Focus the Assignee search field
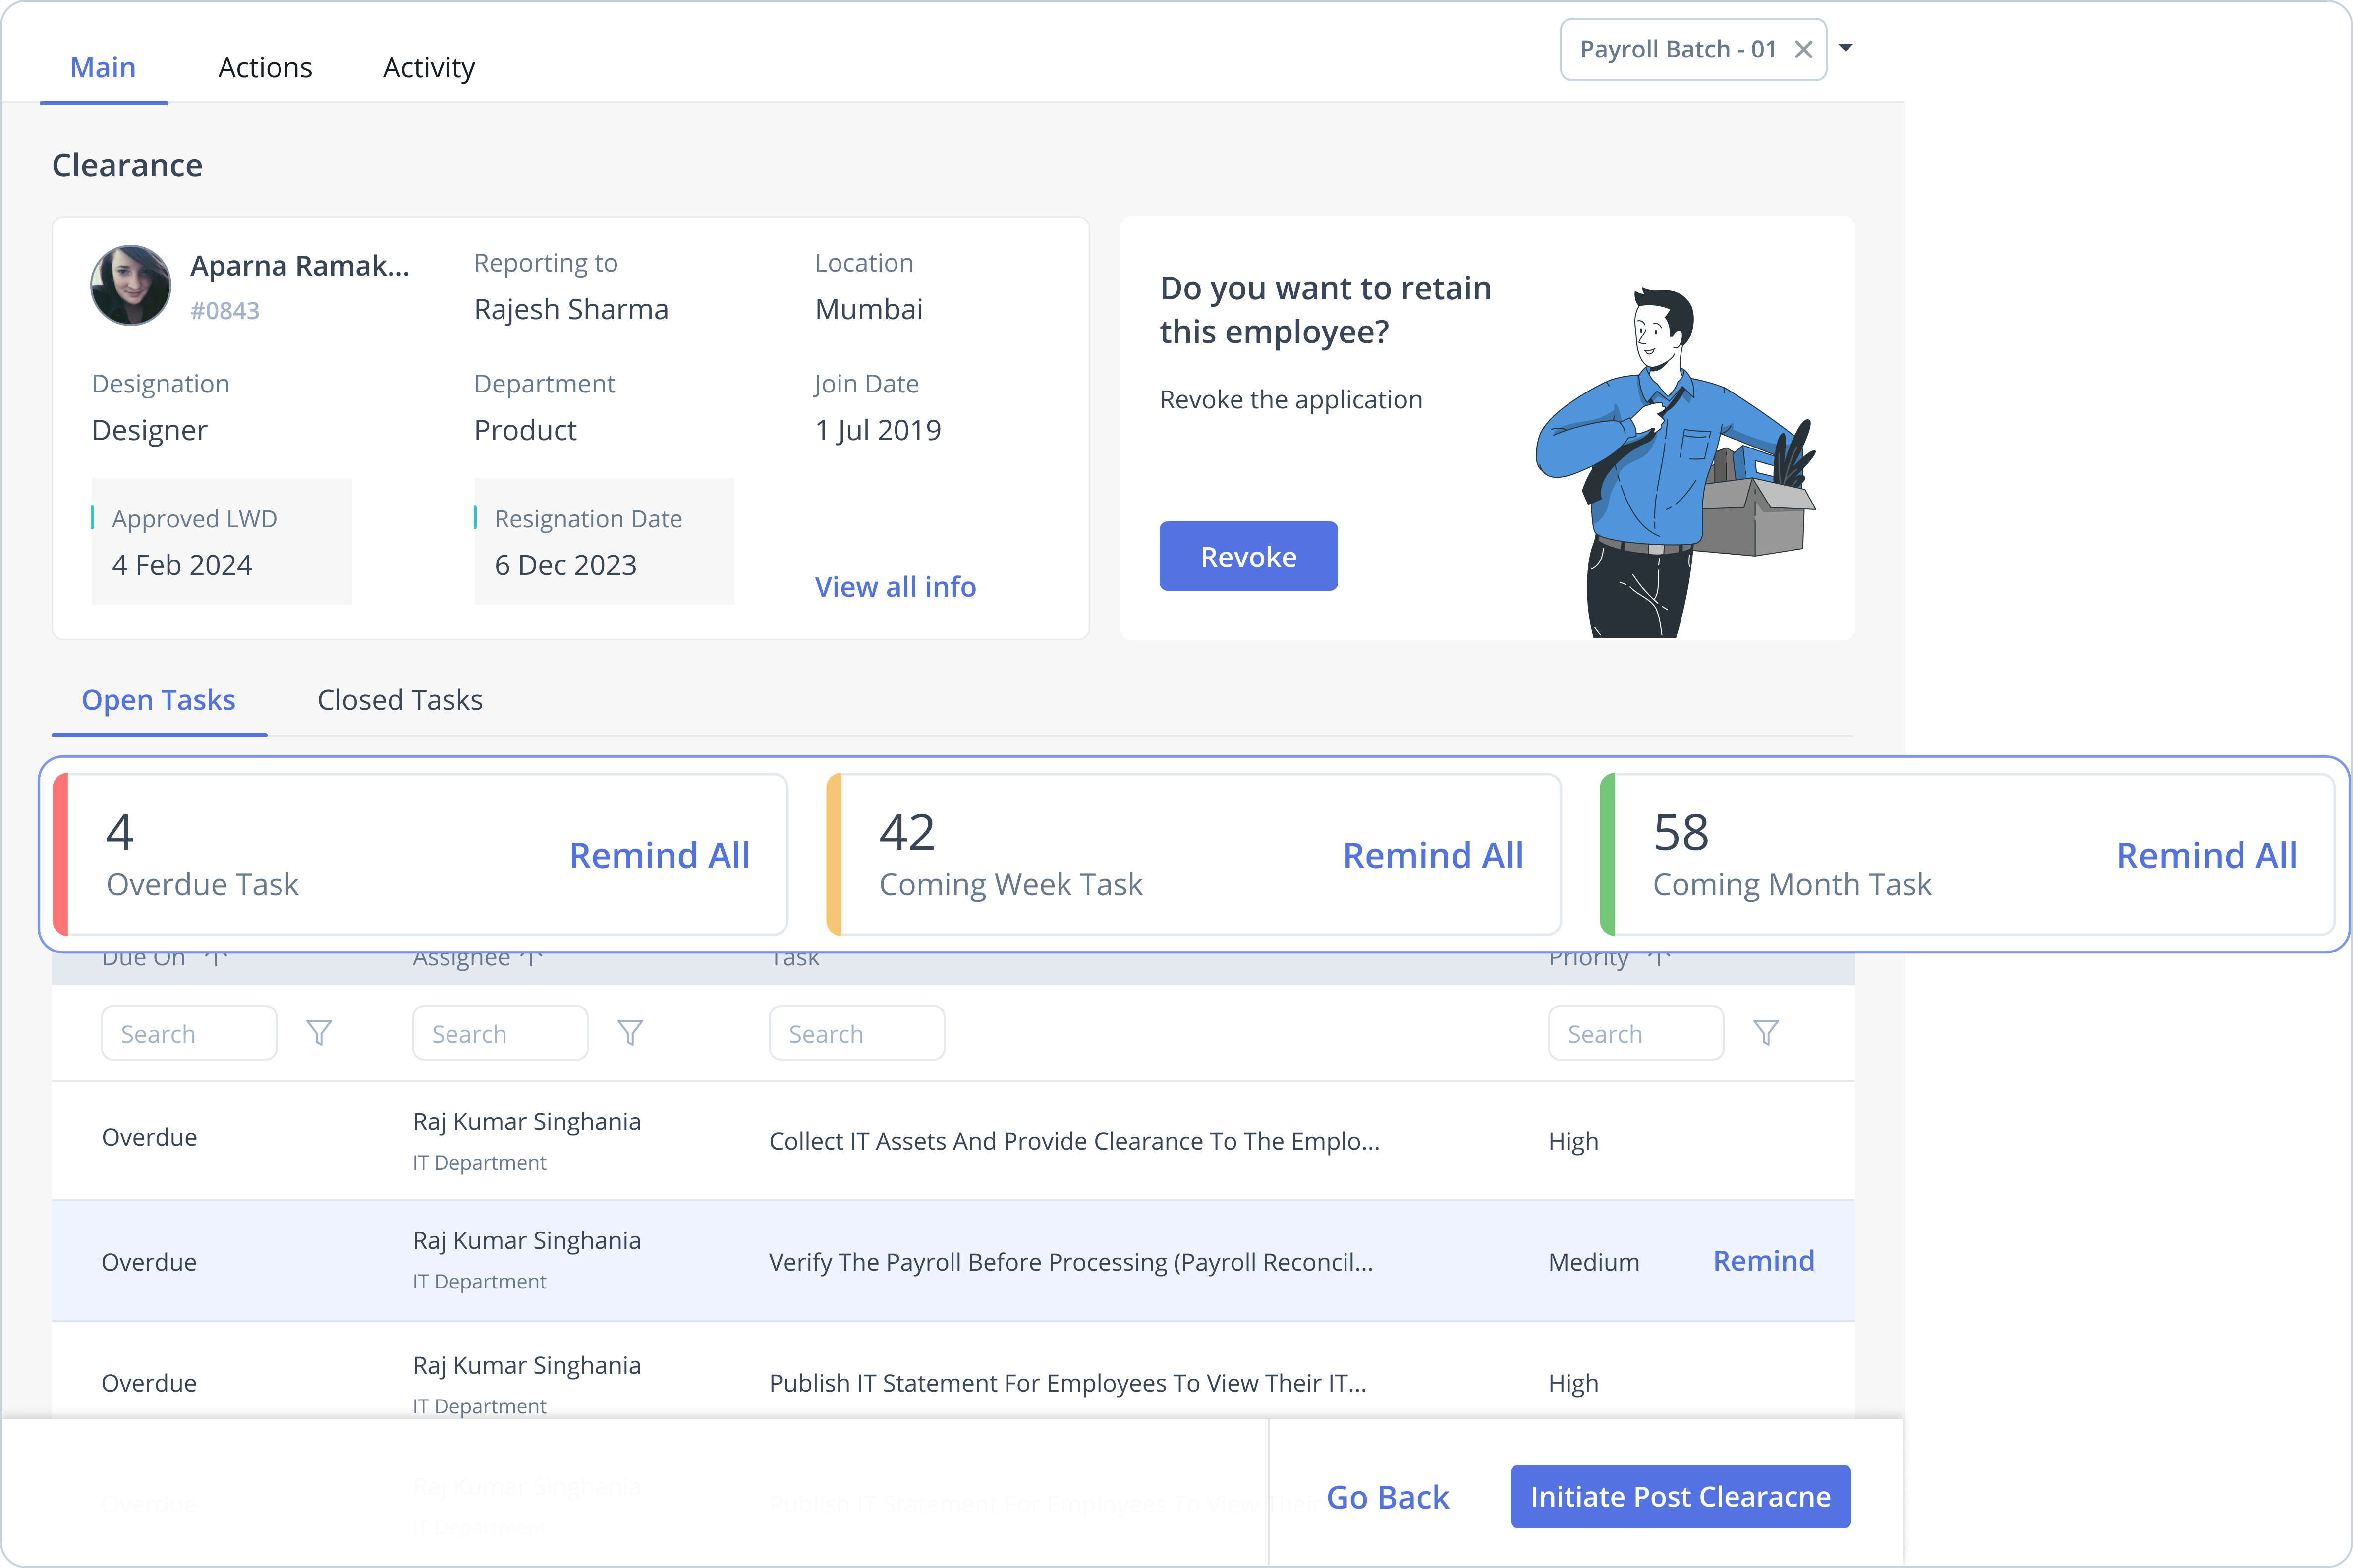This screenshot has width=2353, height=1568. 500,1033
